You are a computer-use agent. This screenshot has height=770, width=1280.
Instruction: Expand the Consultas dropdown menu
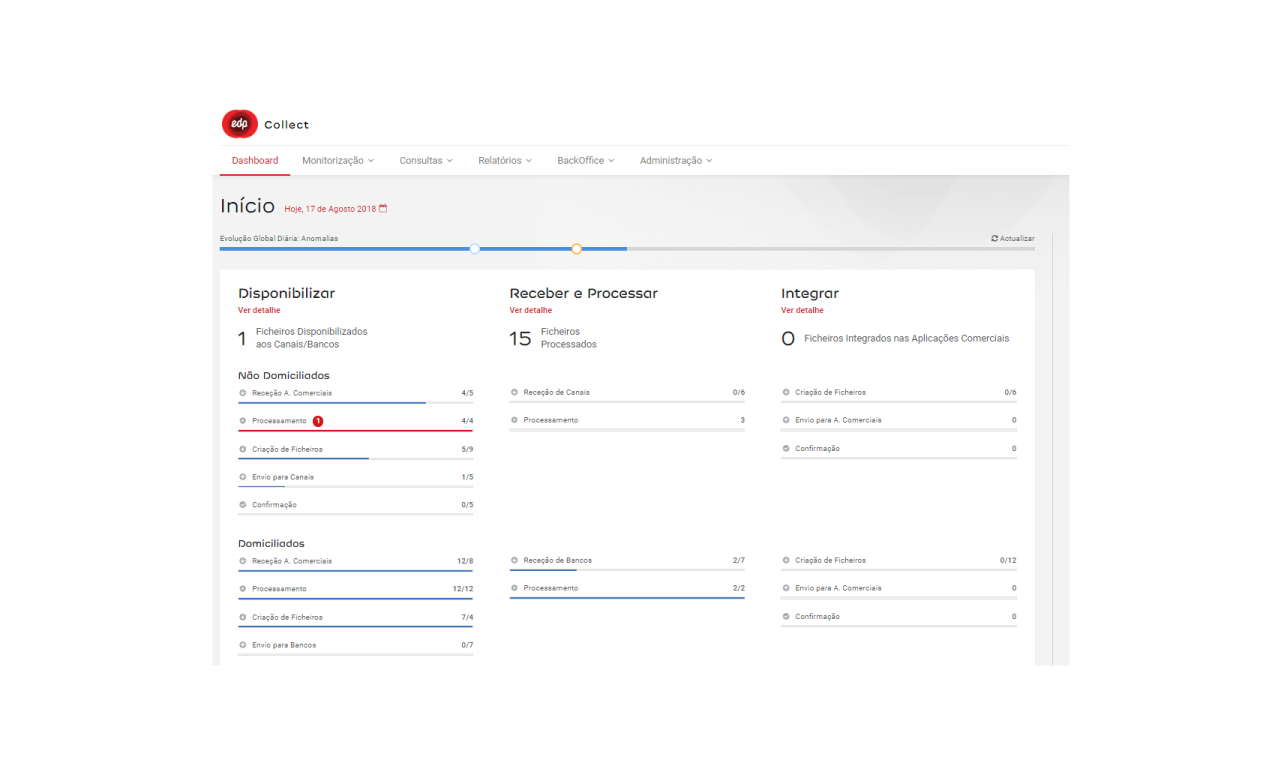[426, 161]
